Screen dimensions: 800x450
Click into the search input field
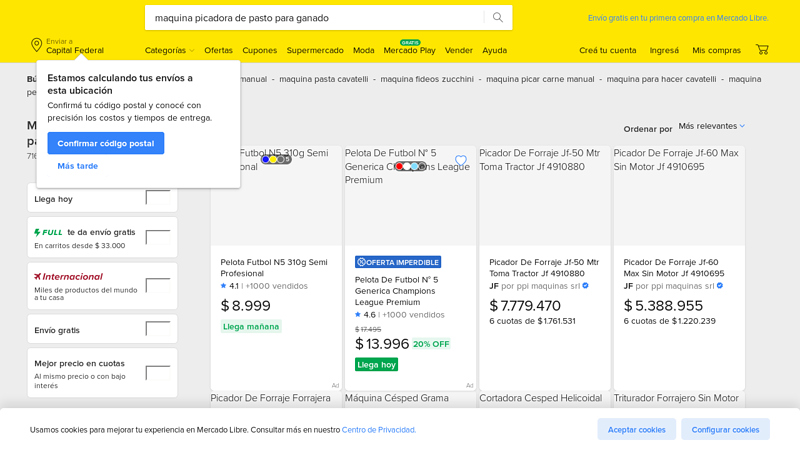tap(315, 18)
